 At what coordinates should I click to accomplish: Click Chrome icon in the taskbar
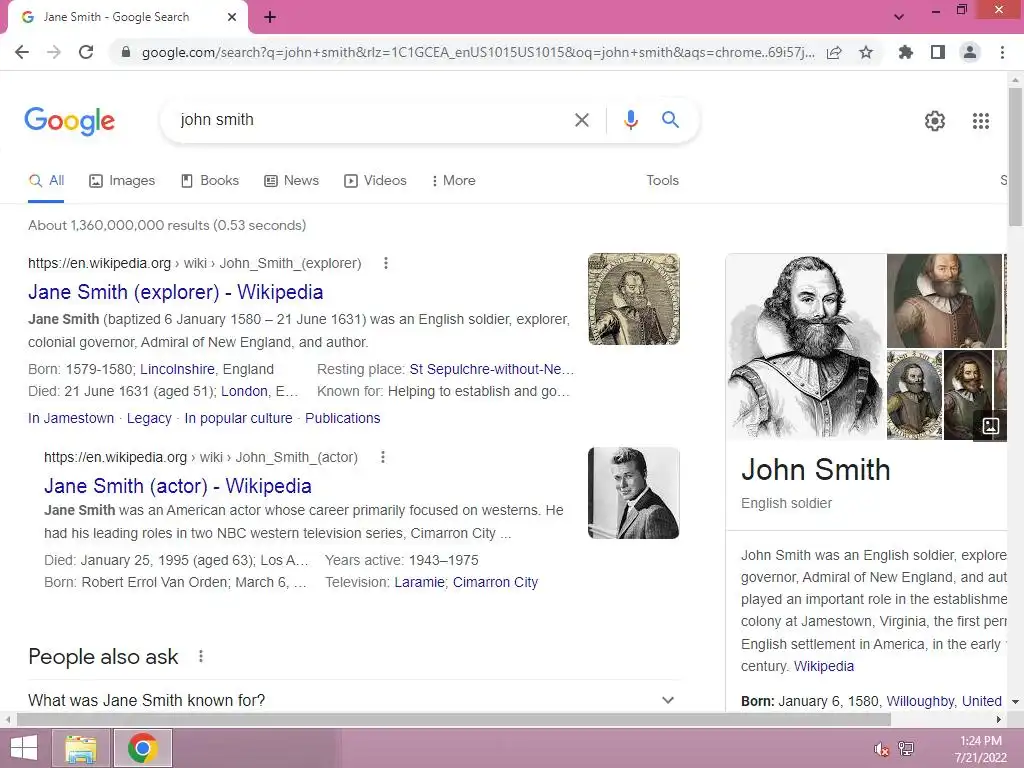click(x=143, y=748)
